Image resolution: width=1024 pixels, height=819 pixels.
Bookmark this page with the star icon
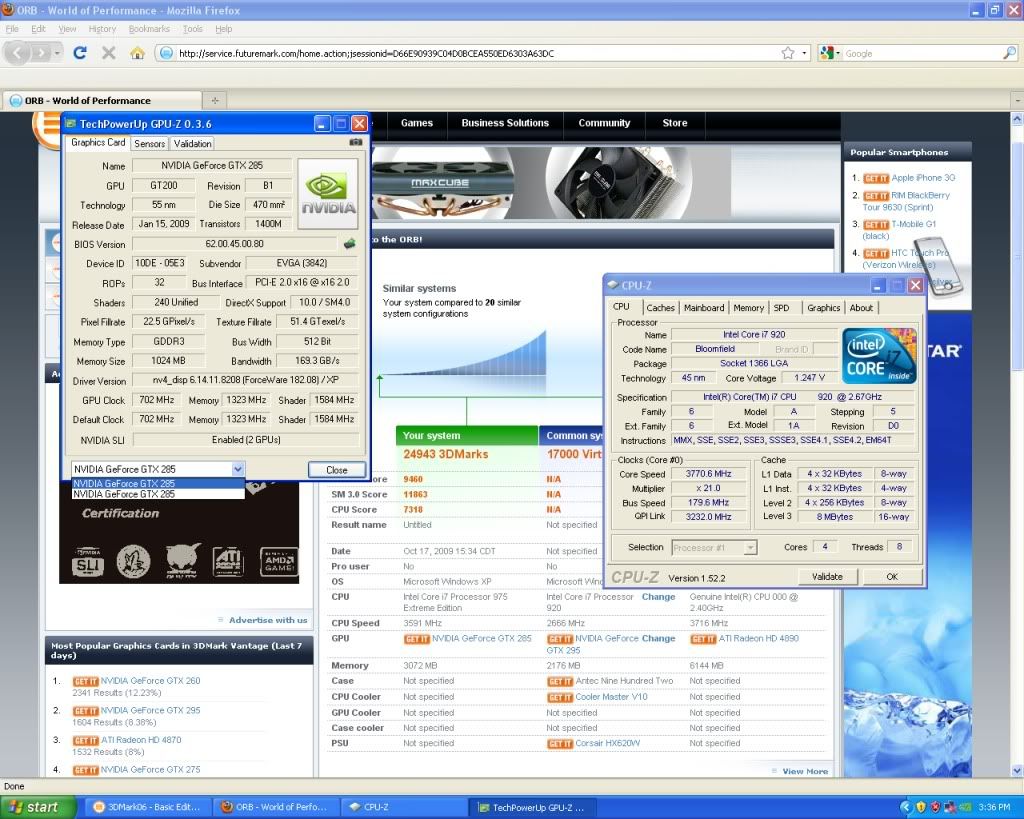point(788,53)
